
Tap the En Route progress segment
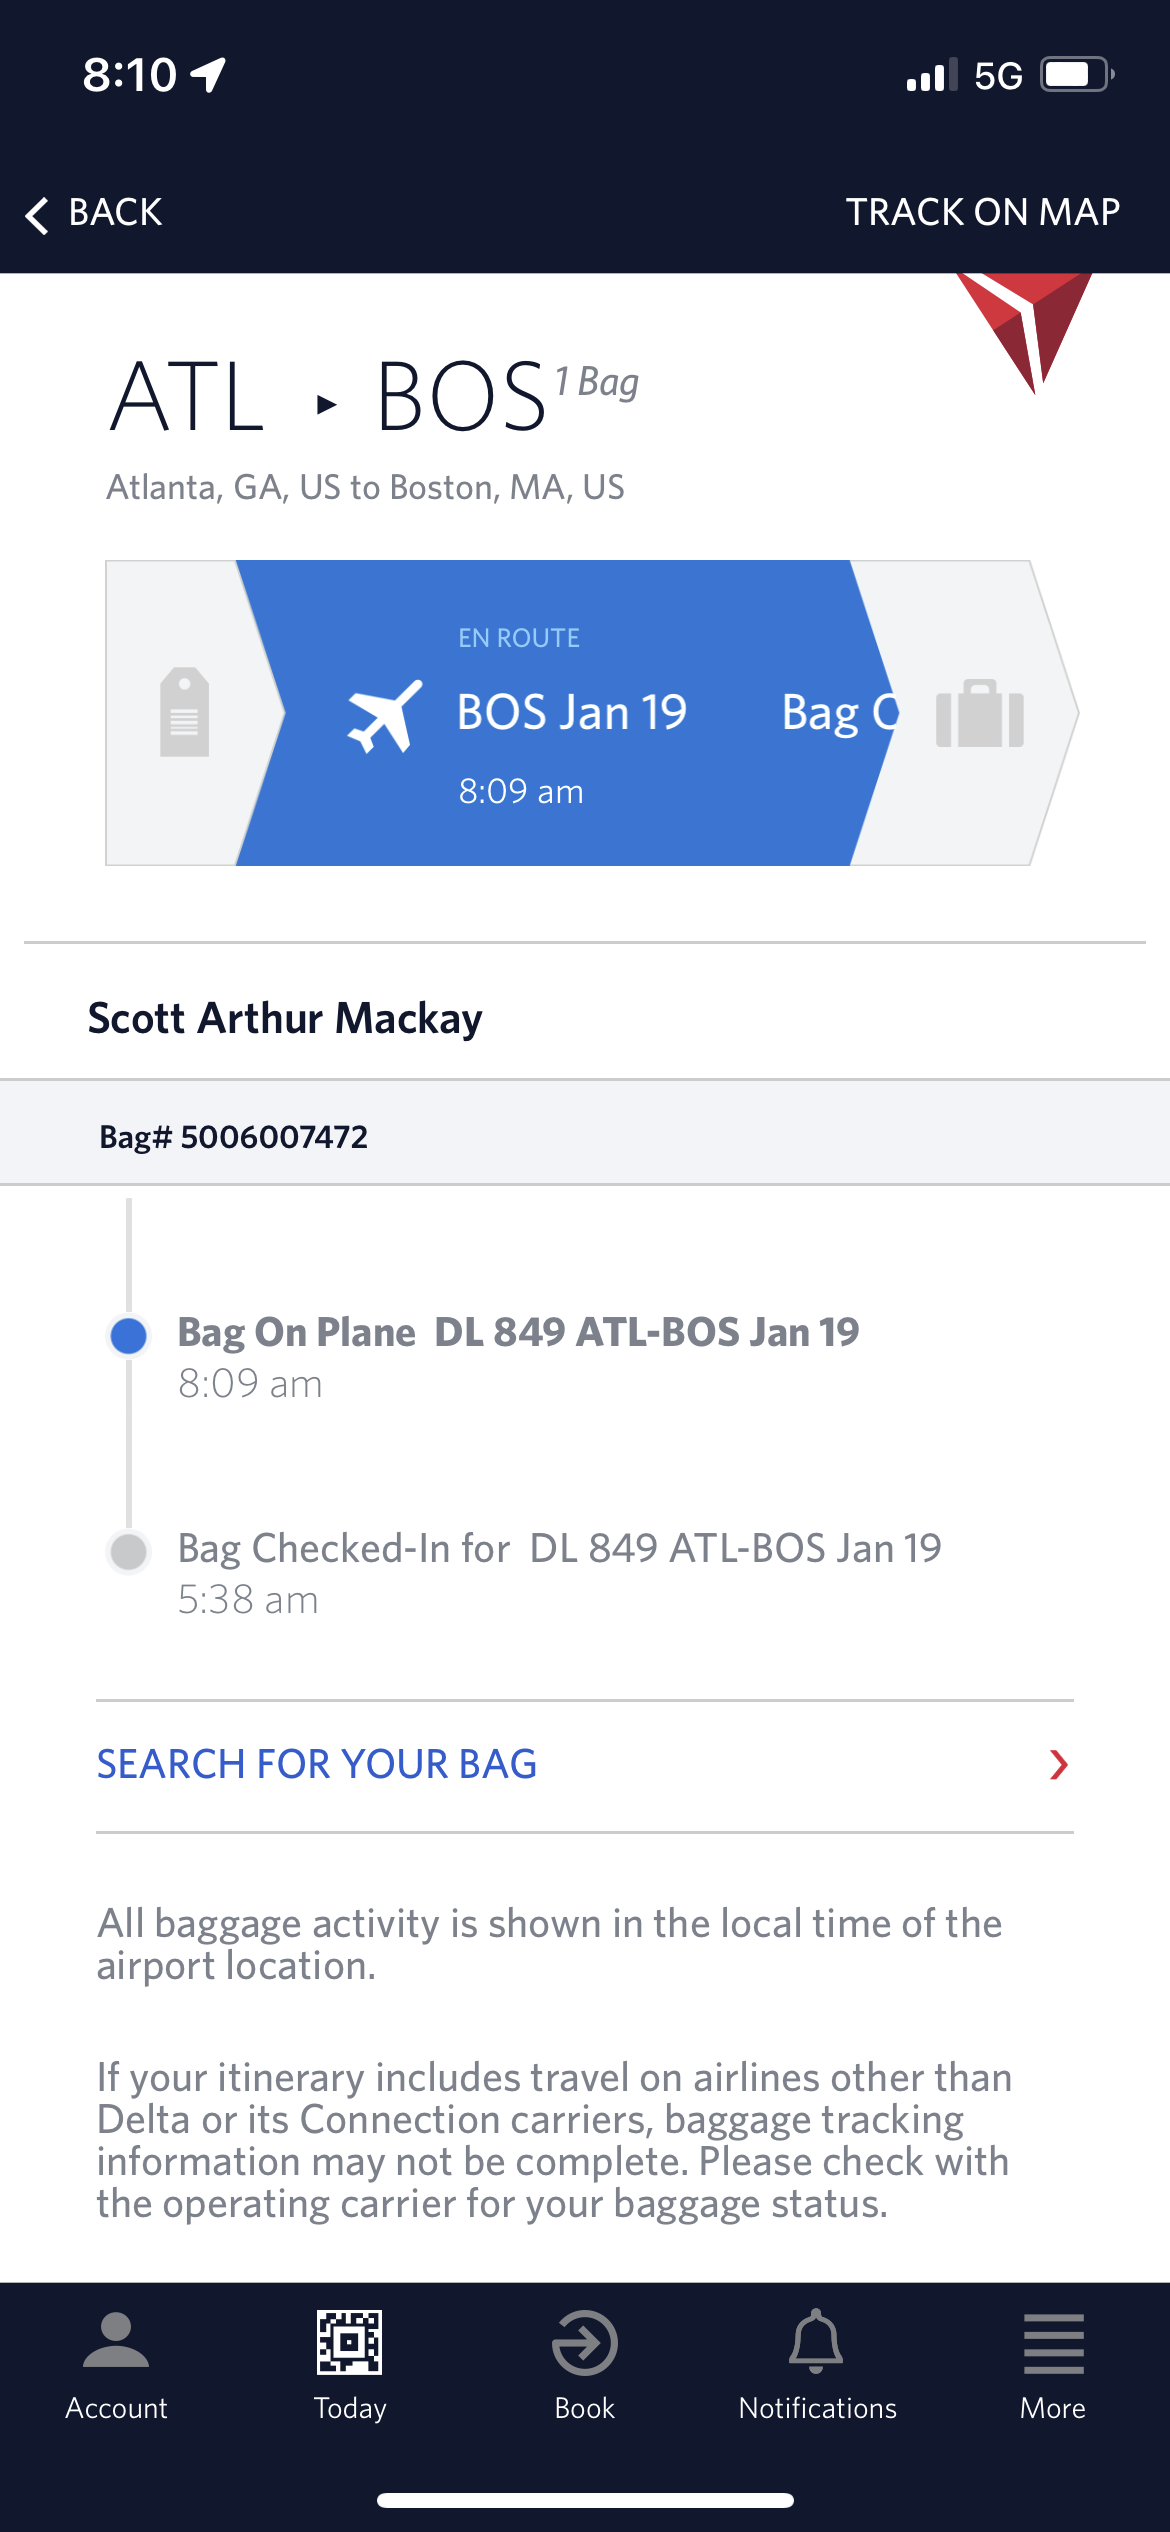tap(565, 713)
